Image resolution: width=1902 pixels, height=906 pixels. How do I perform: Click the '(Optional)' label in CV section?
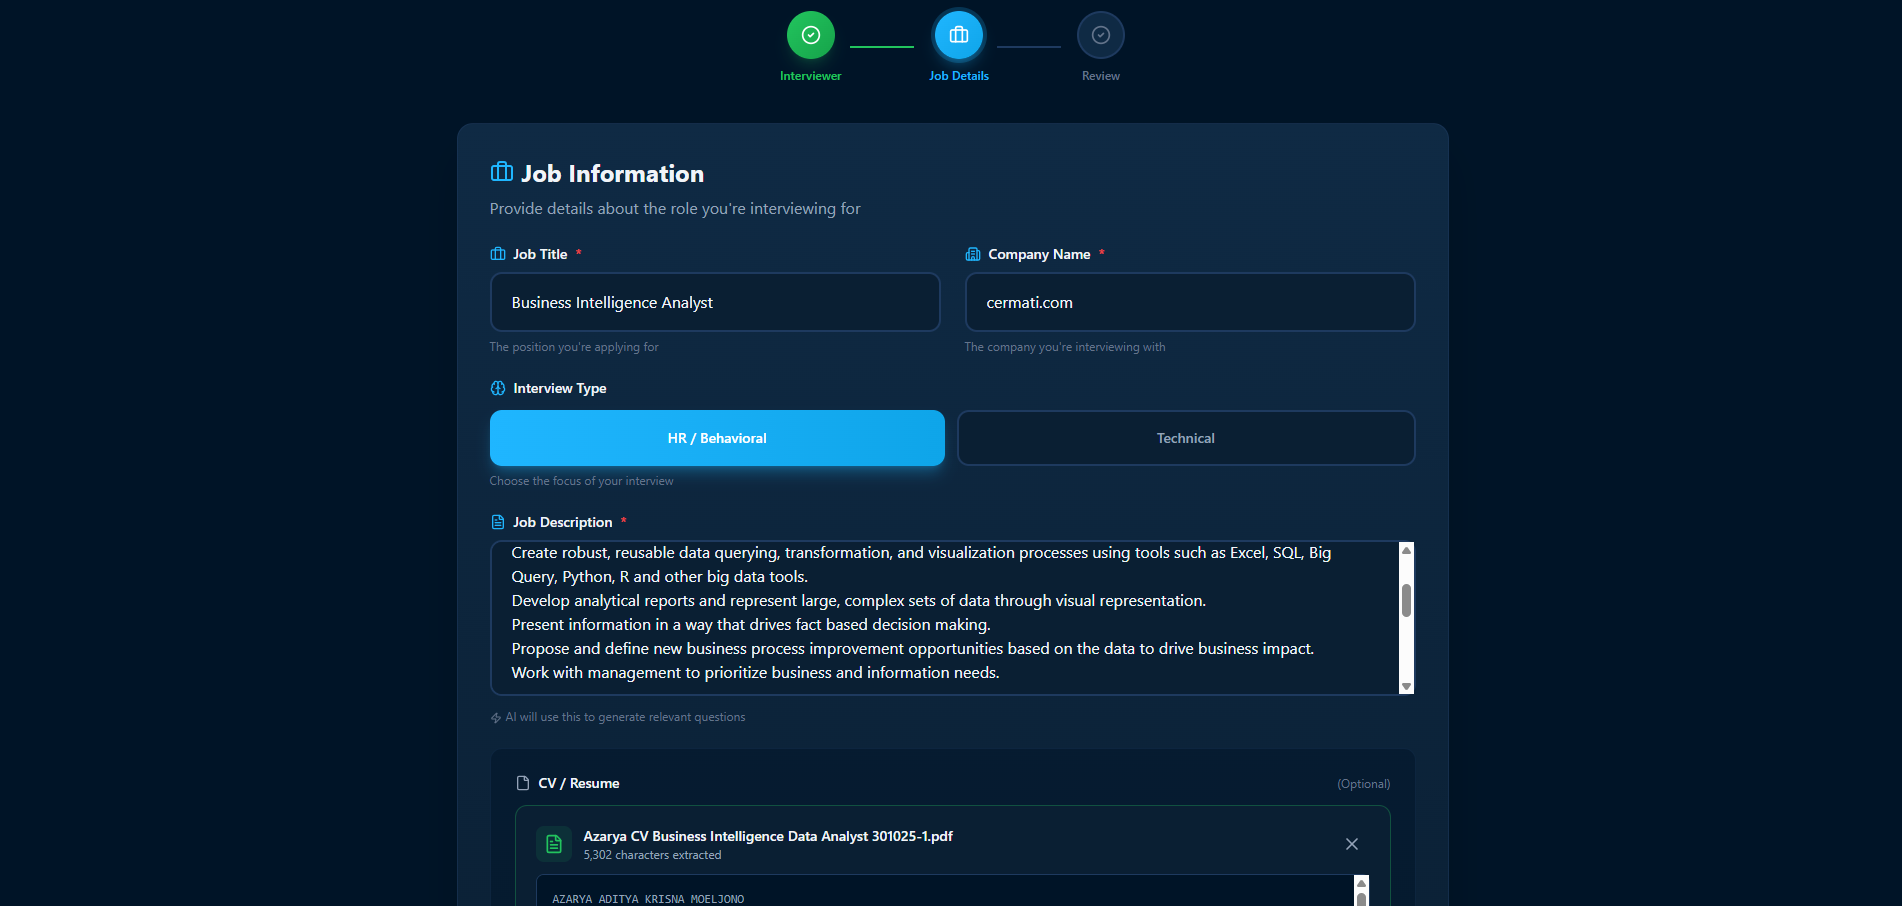click(1364, 784)
